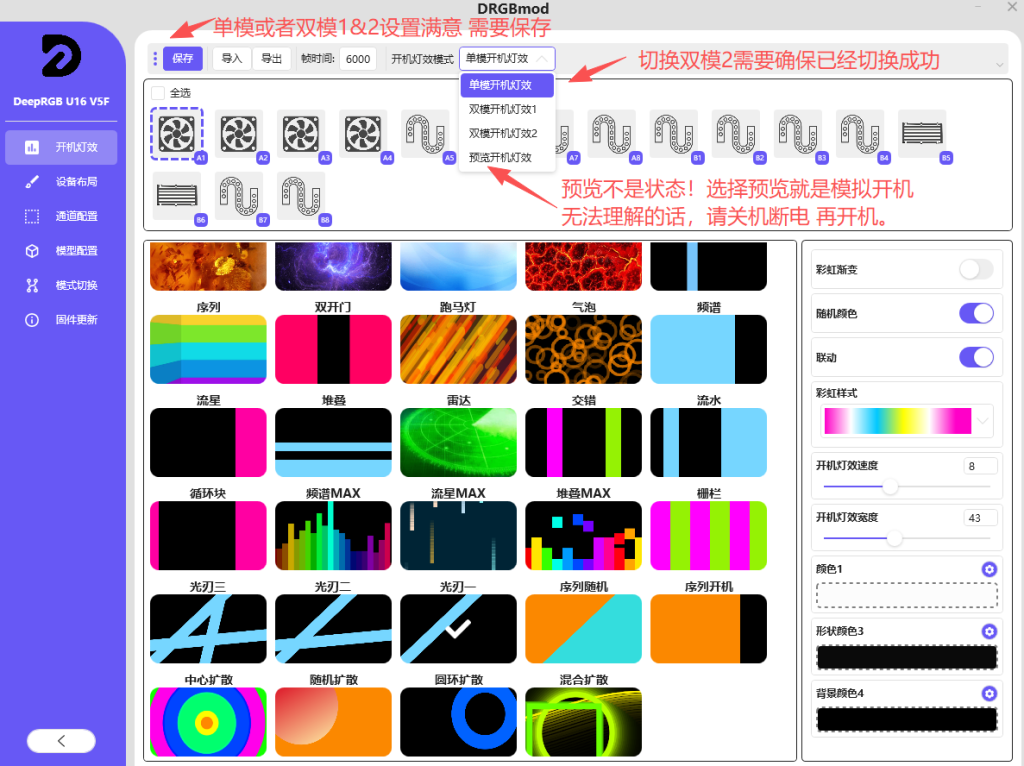Click the 保存 button
1024x766 pixels.
[x=183, y=59]
